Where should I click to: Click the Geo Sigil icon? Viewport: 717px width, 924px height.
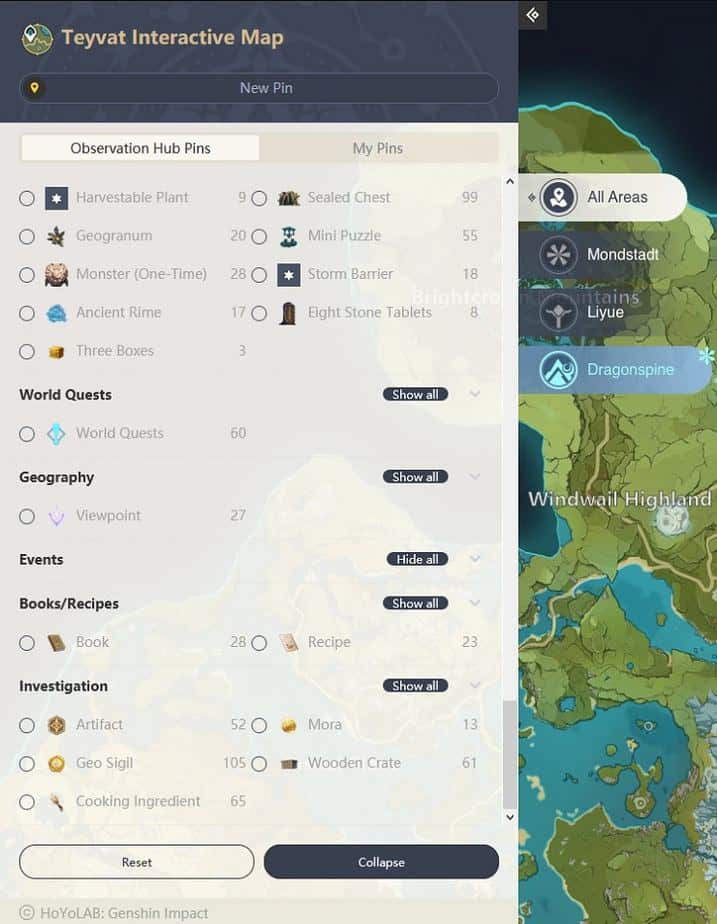click(57, 764)
